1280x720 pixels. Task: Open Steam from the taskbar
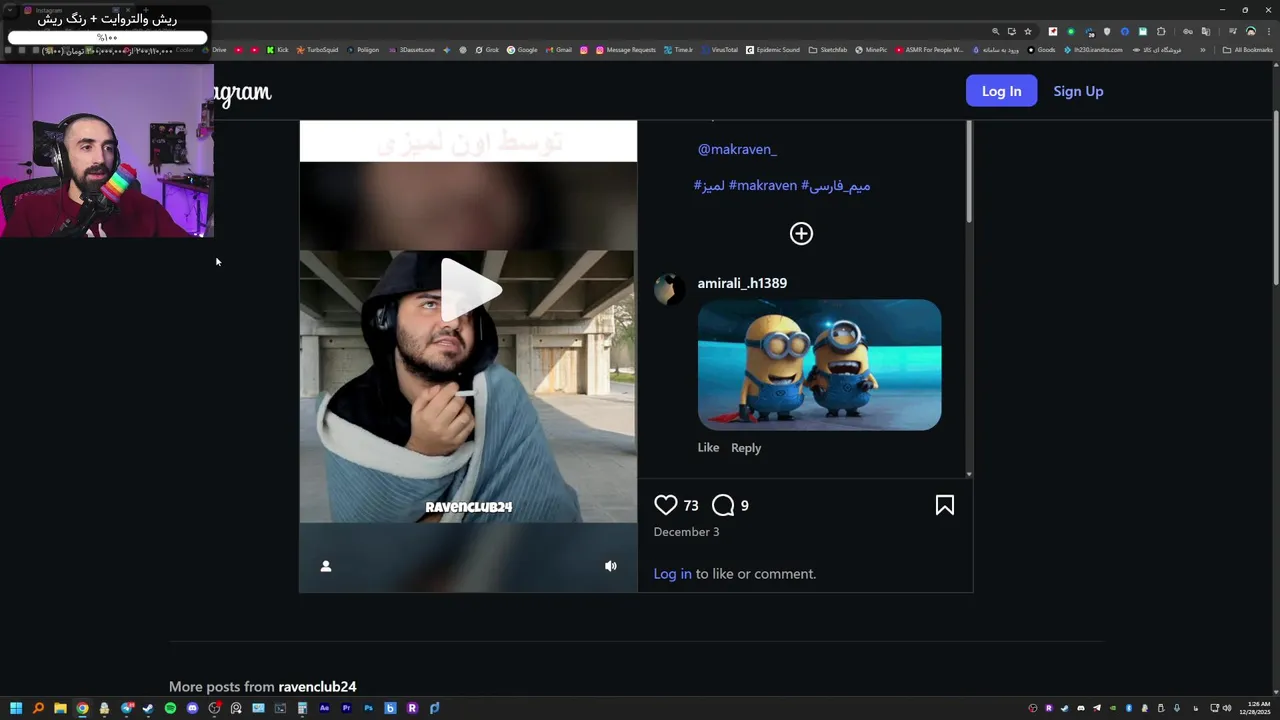(x=148, y=708)
